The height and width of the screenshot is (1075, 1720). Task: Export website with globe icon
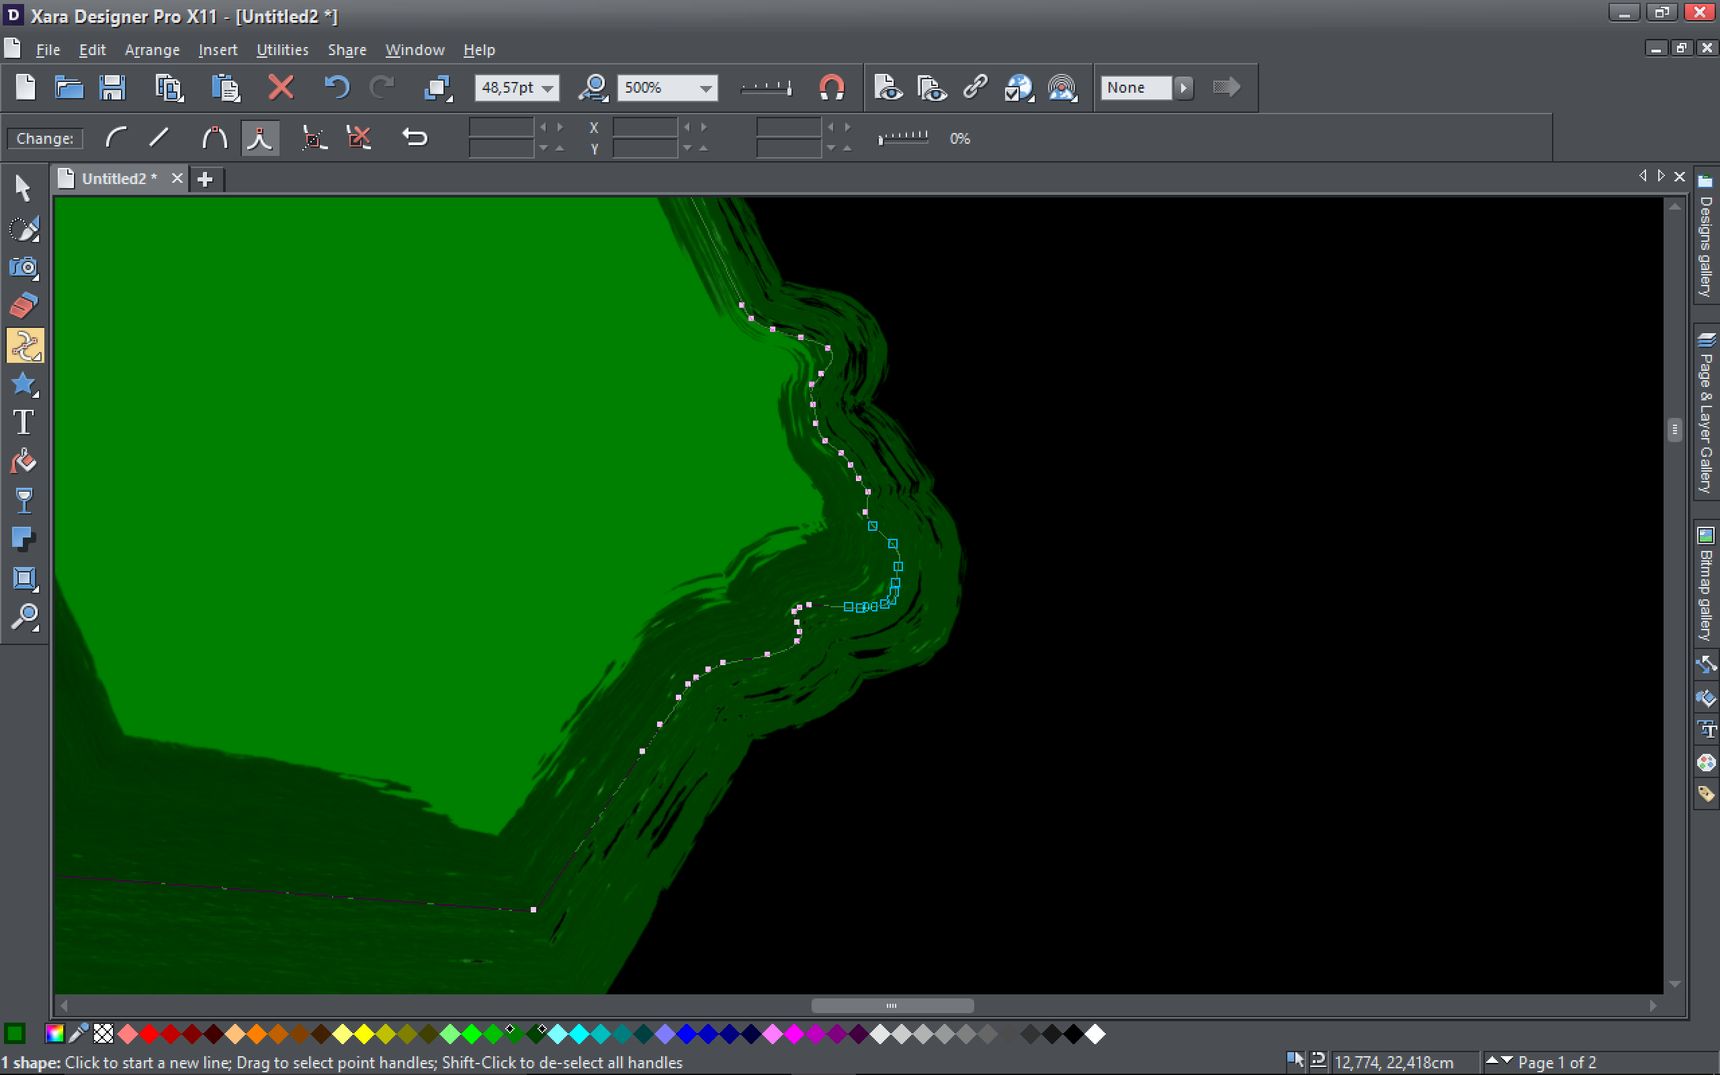point(1018,88)
